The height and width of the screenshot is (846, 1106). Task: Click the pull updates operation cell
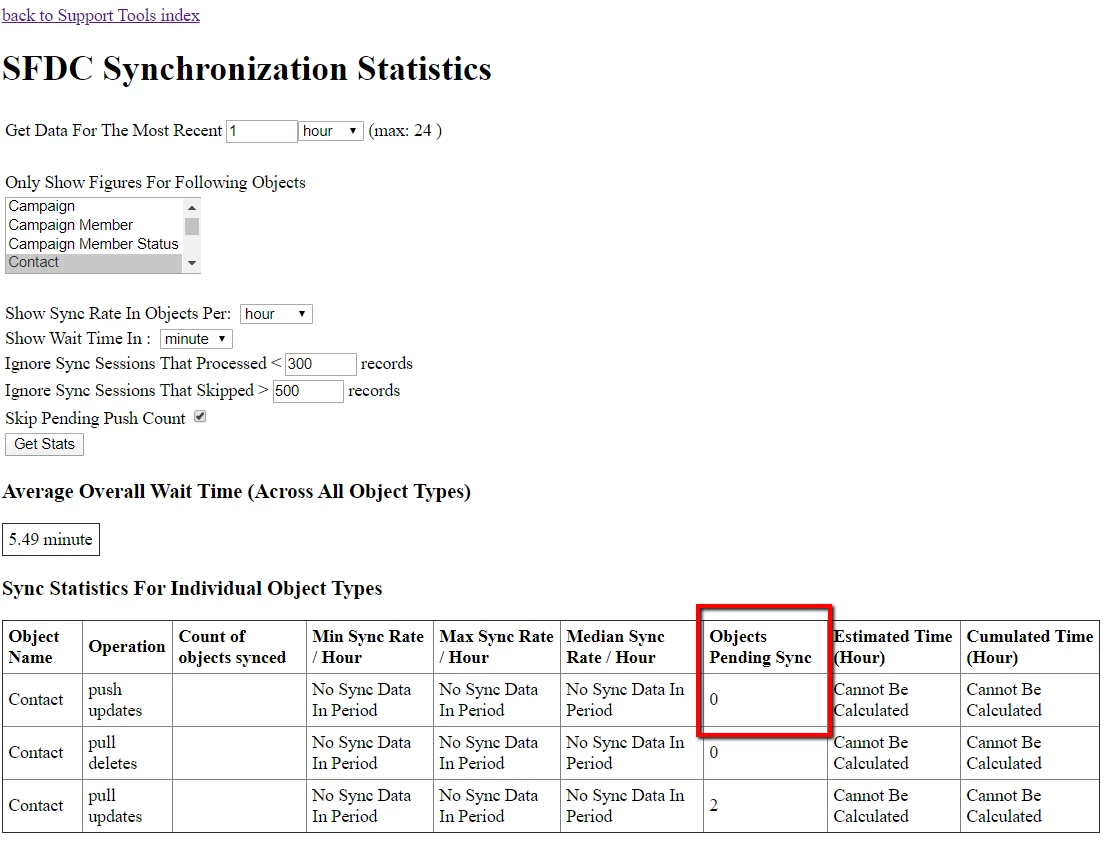[x=127, y=806]
